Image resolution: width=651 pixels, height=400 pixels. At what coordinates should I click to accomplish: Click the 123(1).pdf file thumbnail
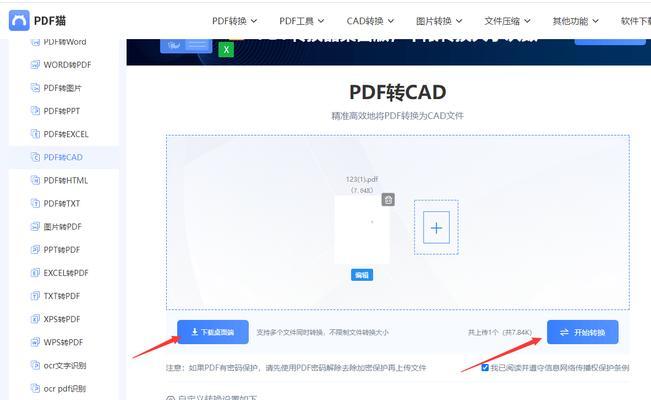(x=362, y=230)
